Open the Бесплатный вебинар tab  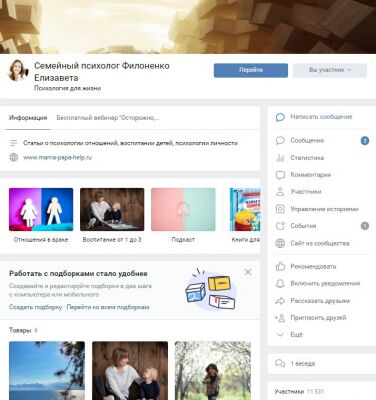[x=108, y=118]
